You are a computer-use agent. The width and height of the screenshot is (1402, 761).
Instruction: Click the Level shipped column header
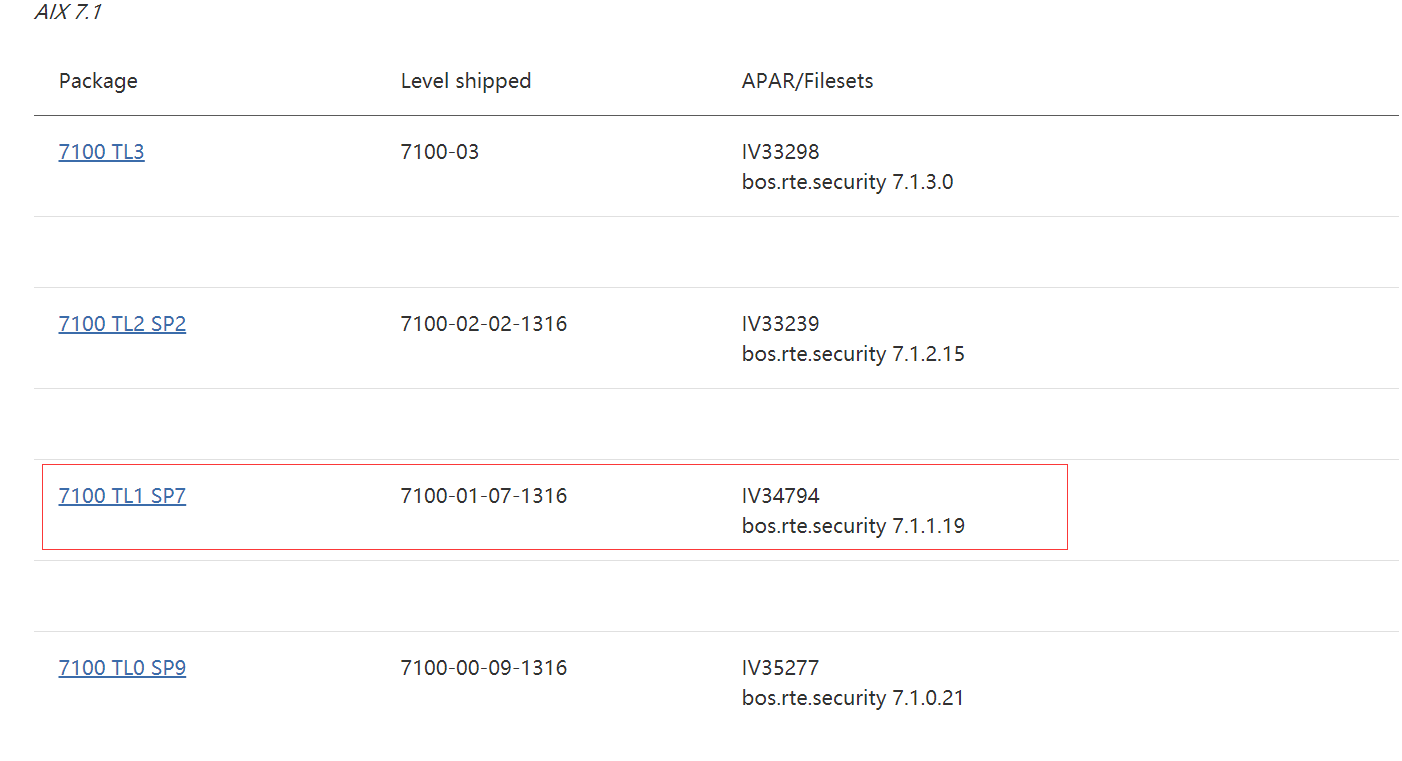(x=465, y=81)
